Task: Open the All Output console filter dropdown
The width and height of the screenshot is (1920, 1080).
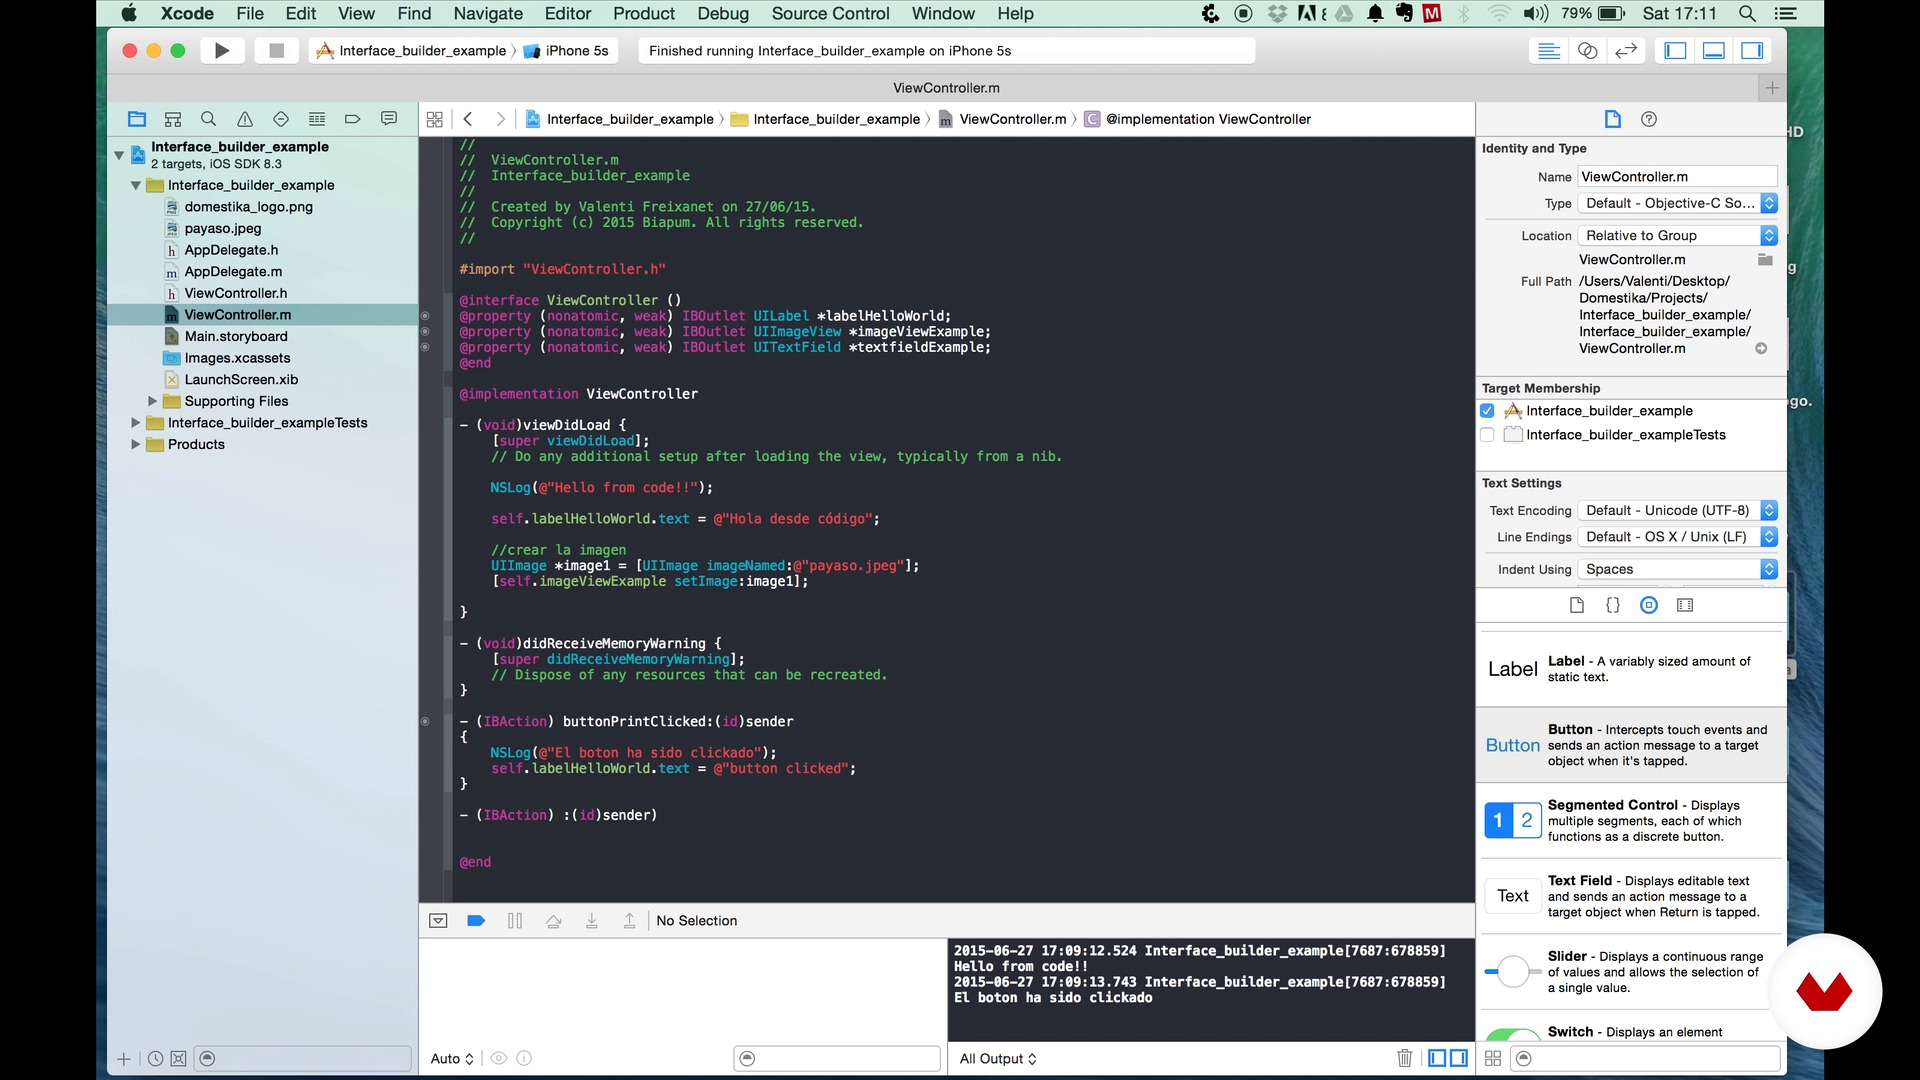Action: 998,1059
